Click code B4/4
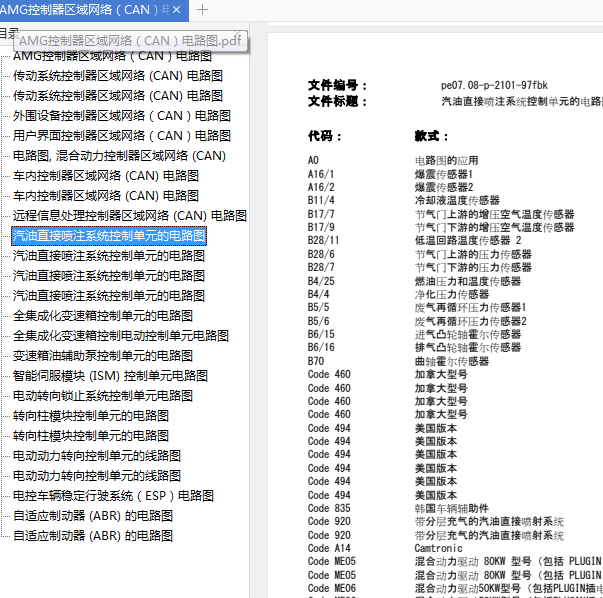603x598 pixels. tap(318, 294)
